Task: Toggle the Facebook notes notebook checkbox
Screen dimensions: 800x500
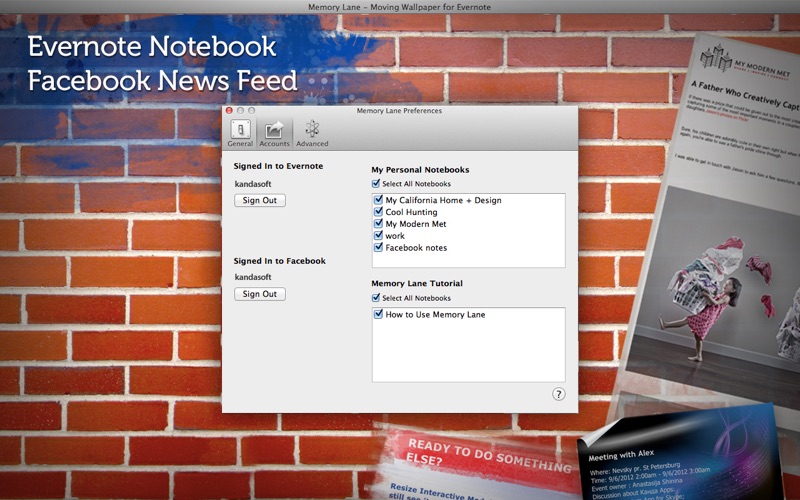Action: tap(378, 247)
